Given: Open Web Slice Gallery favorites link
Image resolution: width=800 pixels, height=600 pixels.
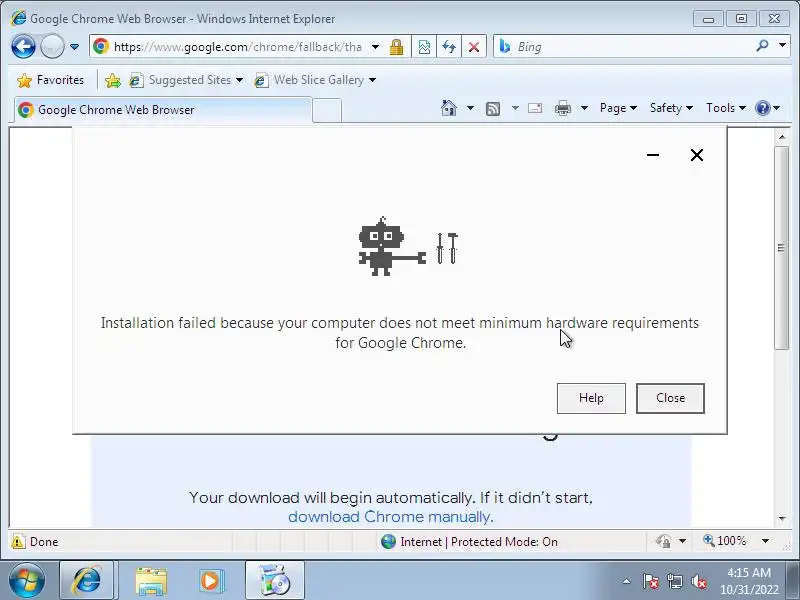Looking at the screenshot, I should tap(315, 80).
